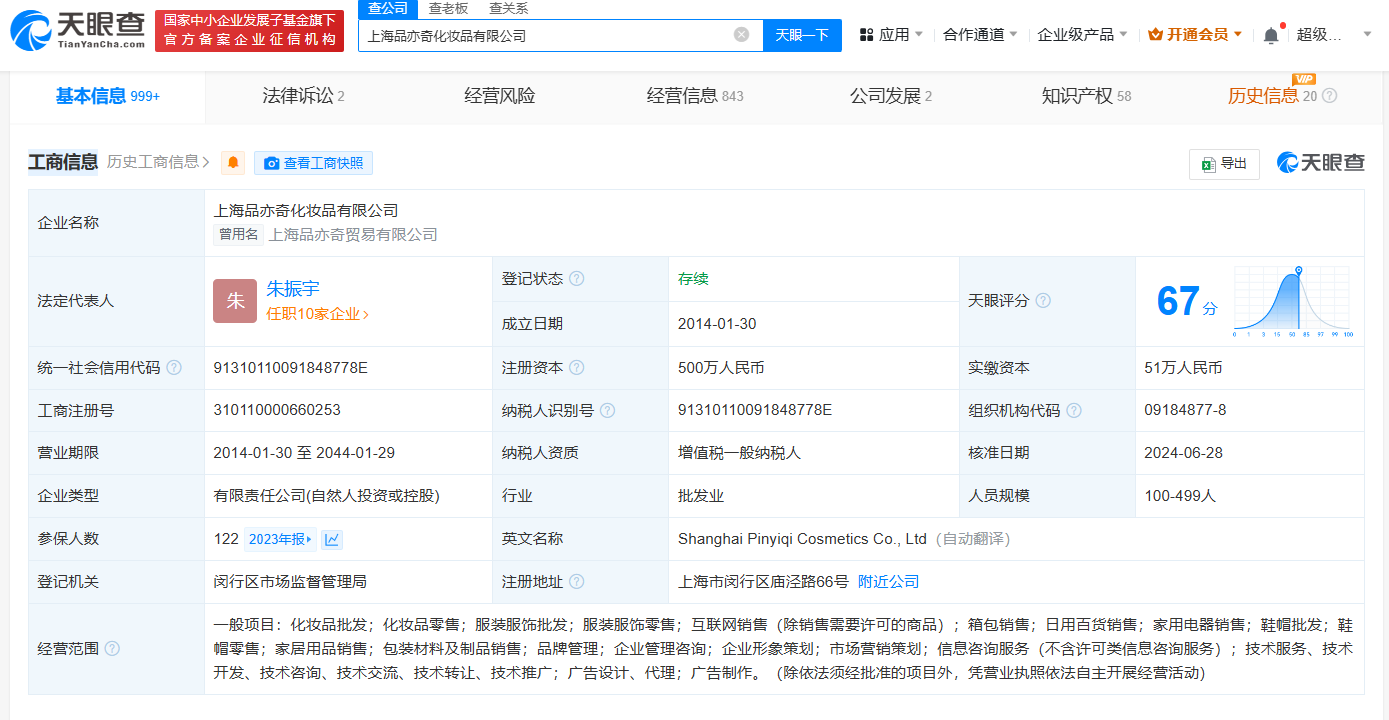Switch to the 法律诉讼 tab

[300, 96]
